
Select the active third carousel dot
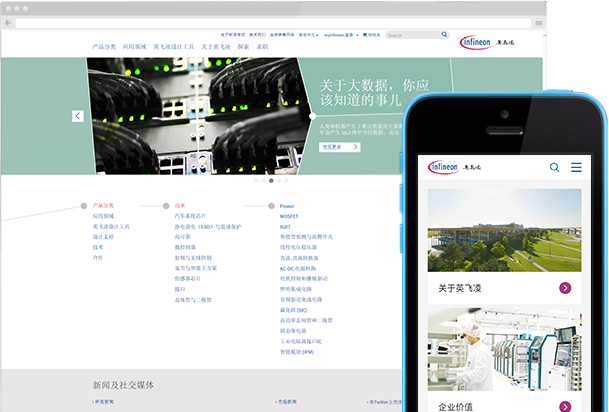click(271, 181)
